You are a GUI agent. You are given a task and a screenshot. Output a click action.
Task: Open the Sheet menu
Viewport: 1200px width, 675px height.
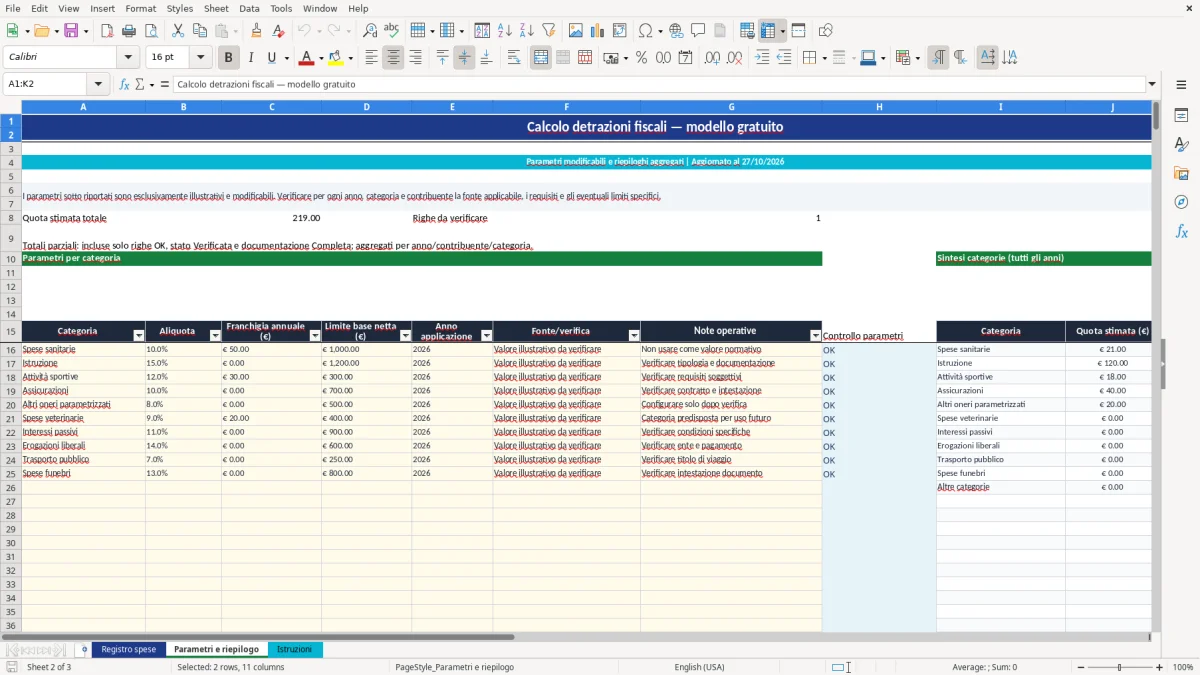[x=216, y=8]
